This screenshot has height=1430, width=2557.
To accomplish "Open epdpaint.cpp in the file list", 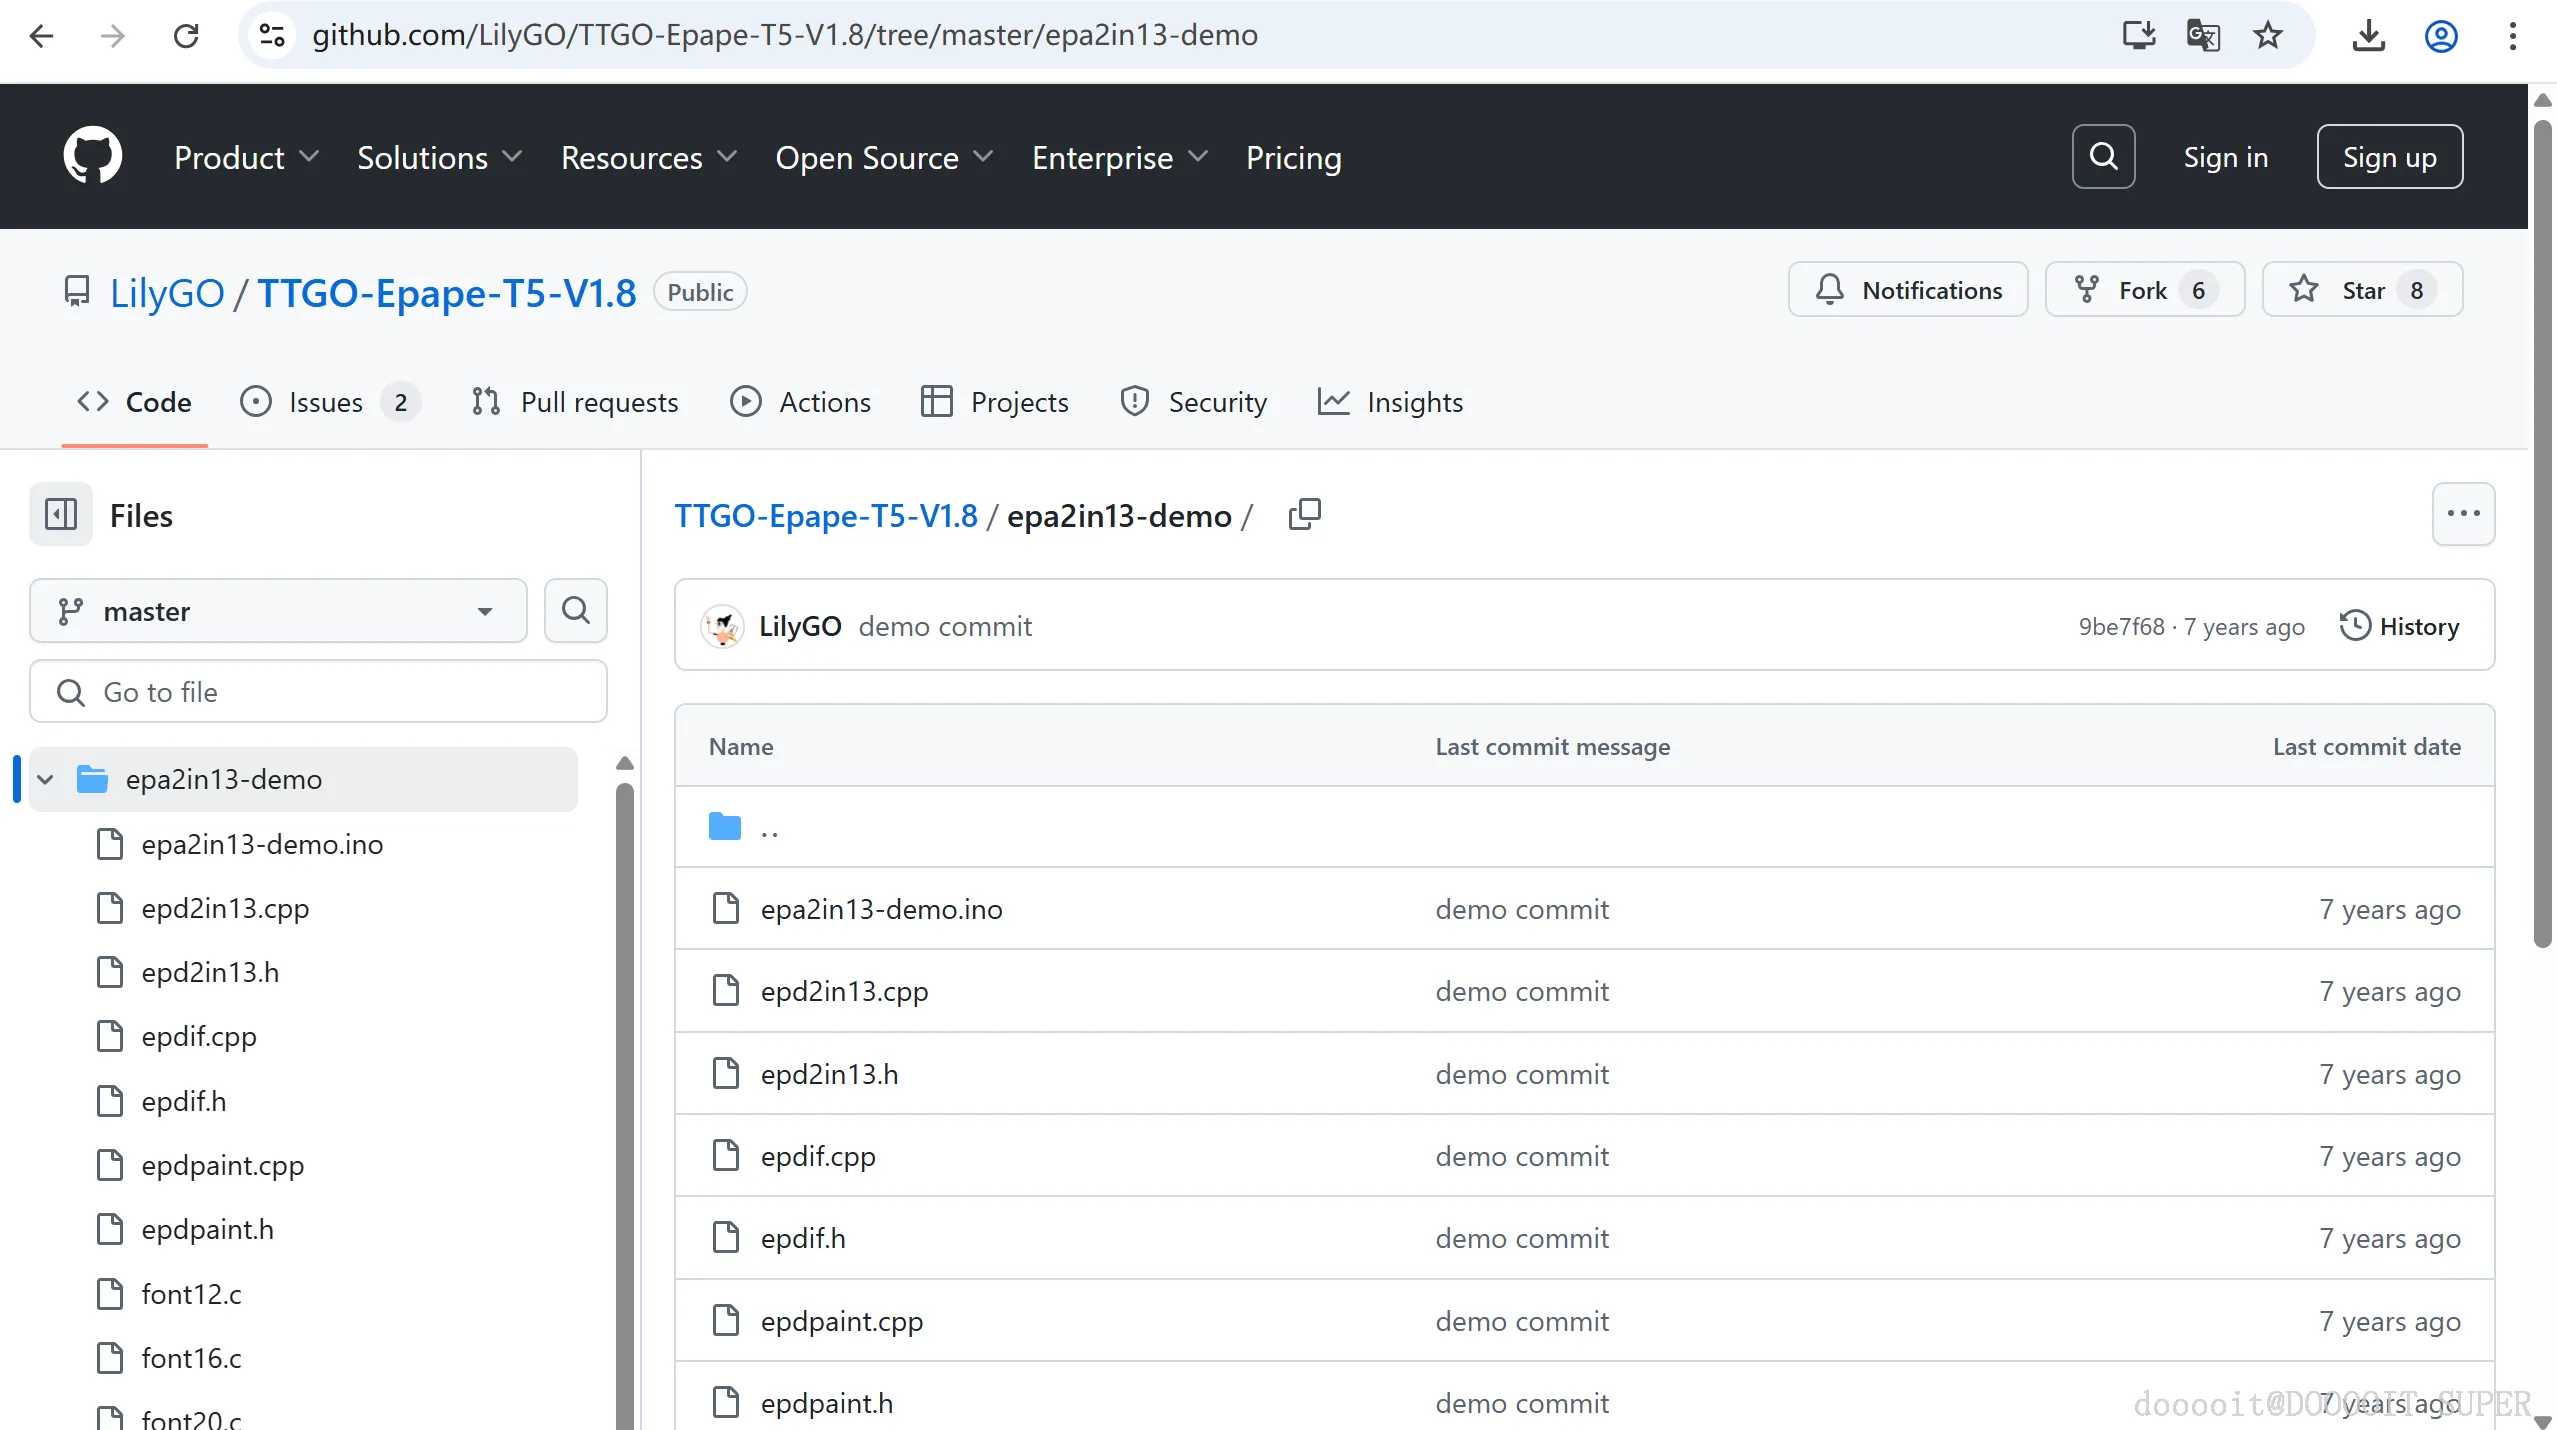I will 841,1321.
